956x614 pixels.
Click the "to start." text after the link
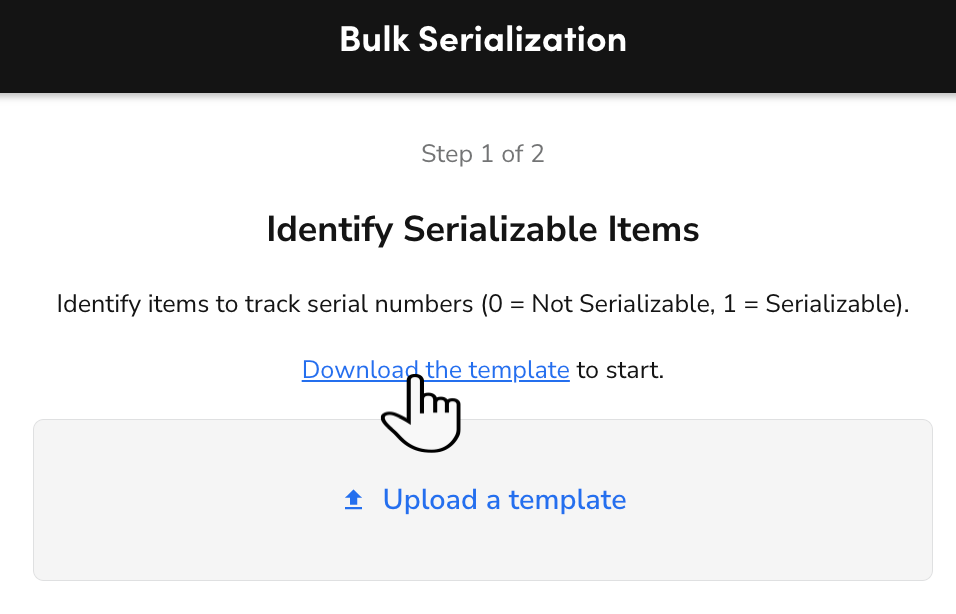point(620,370)
